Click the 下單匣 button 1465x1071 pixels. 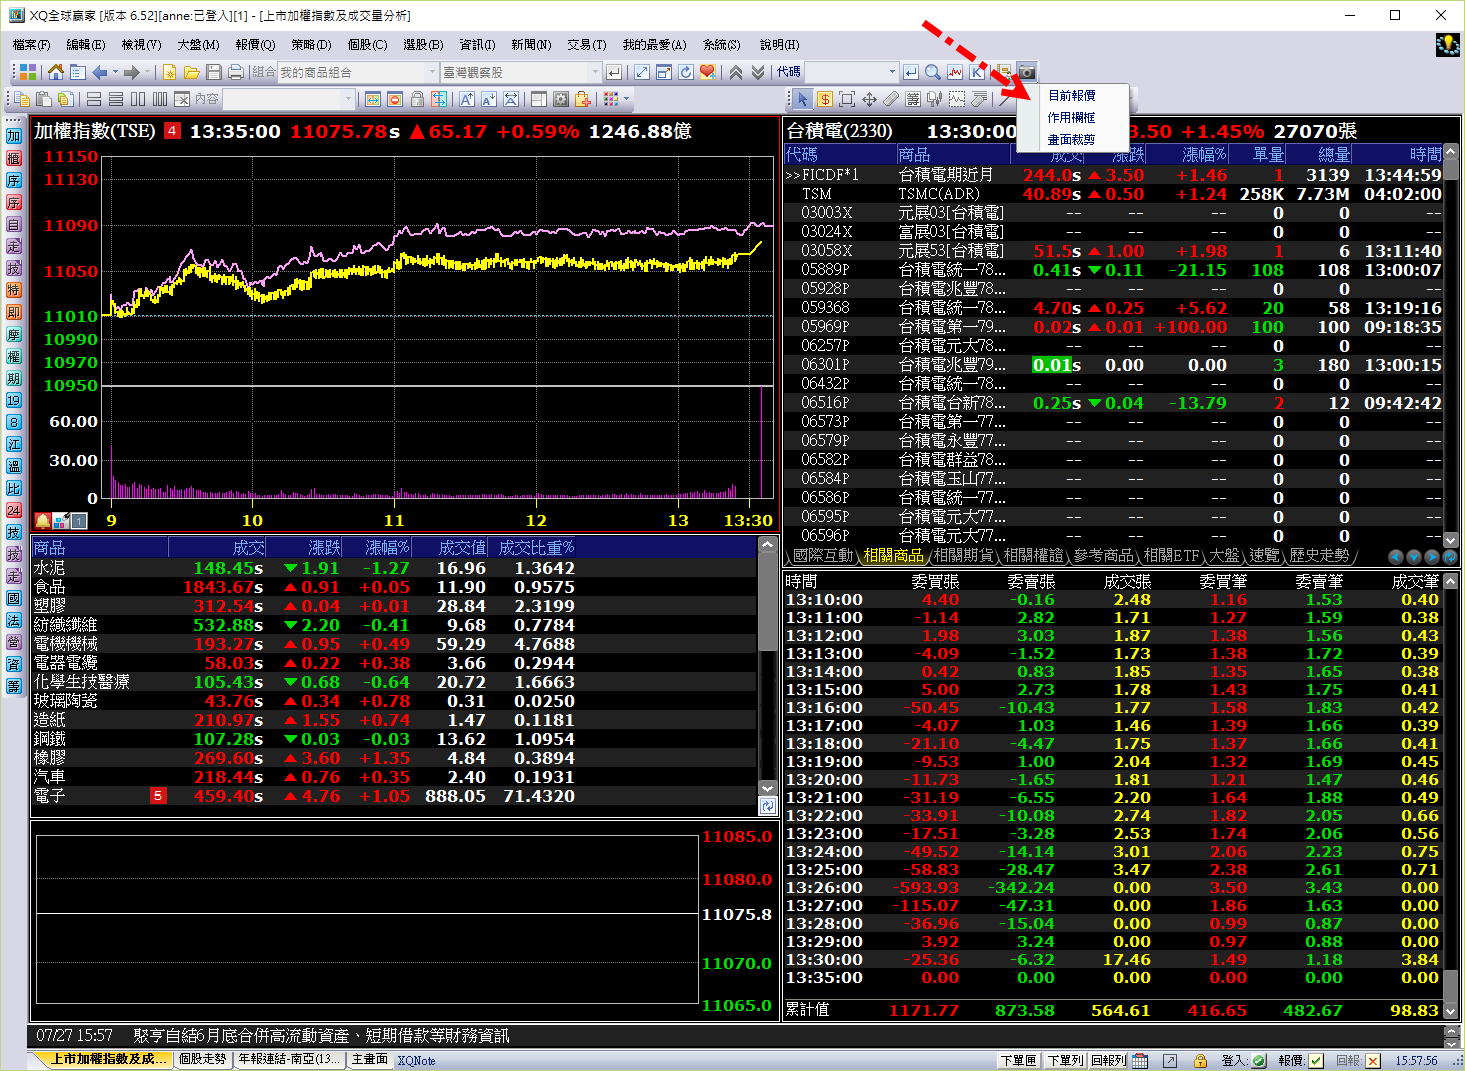pos(1019,1061)
